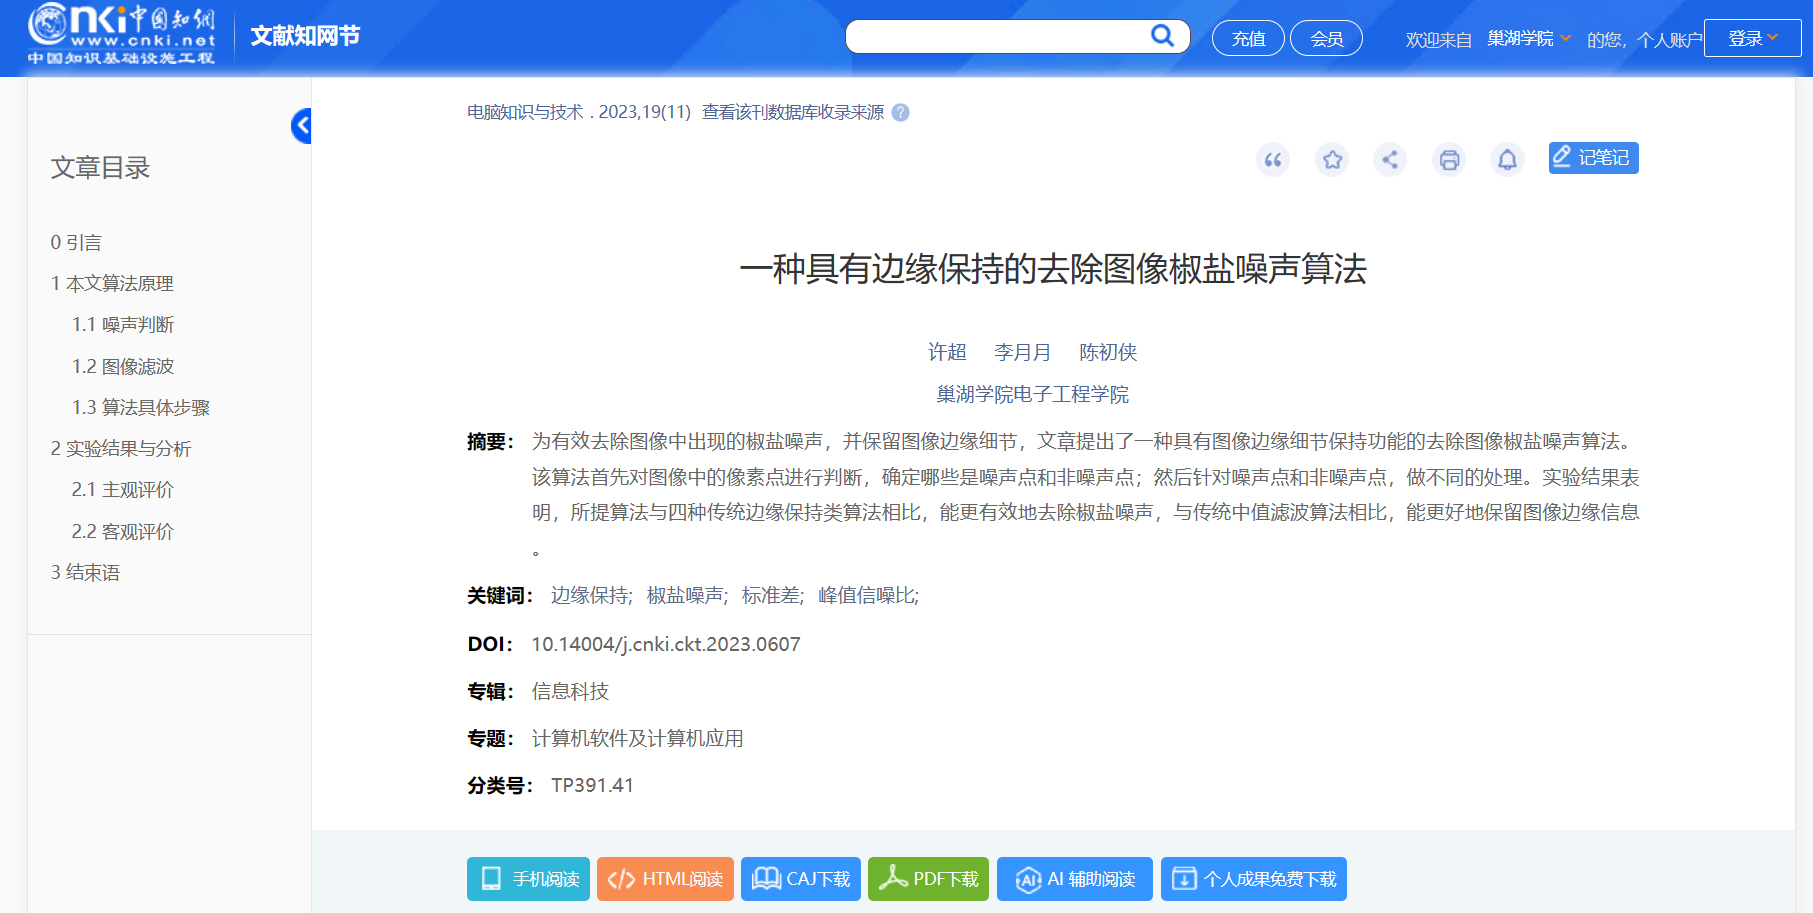Screen dimensions: 1813x913
Task: Click keyword link 椒盐噪声
Action: pyautogui.click(x=686, y=596)
